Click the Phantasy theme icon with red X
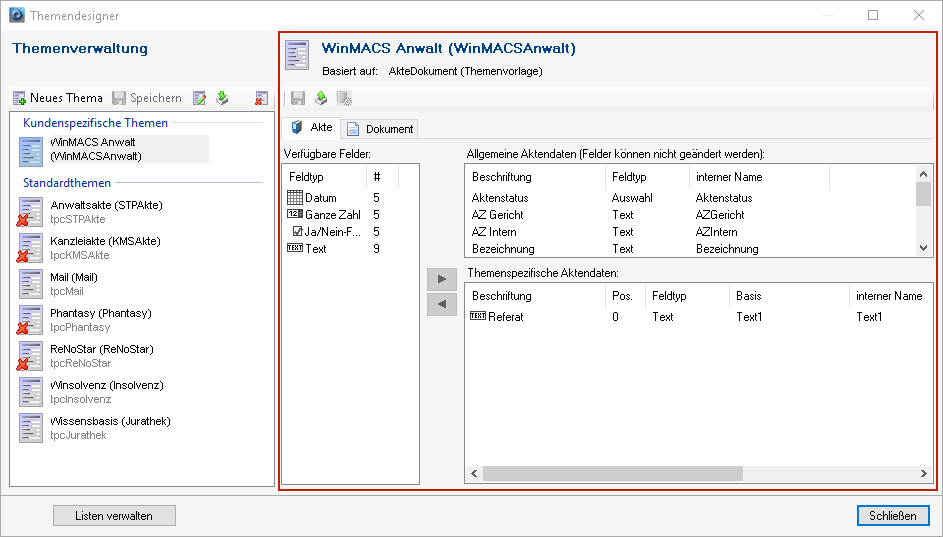The image size is (943, 537). coord(30,320)
